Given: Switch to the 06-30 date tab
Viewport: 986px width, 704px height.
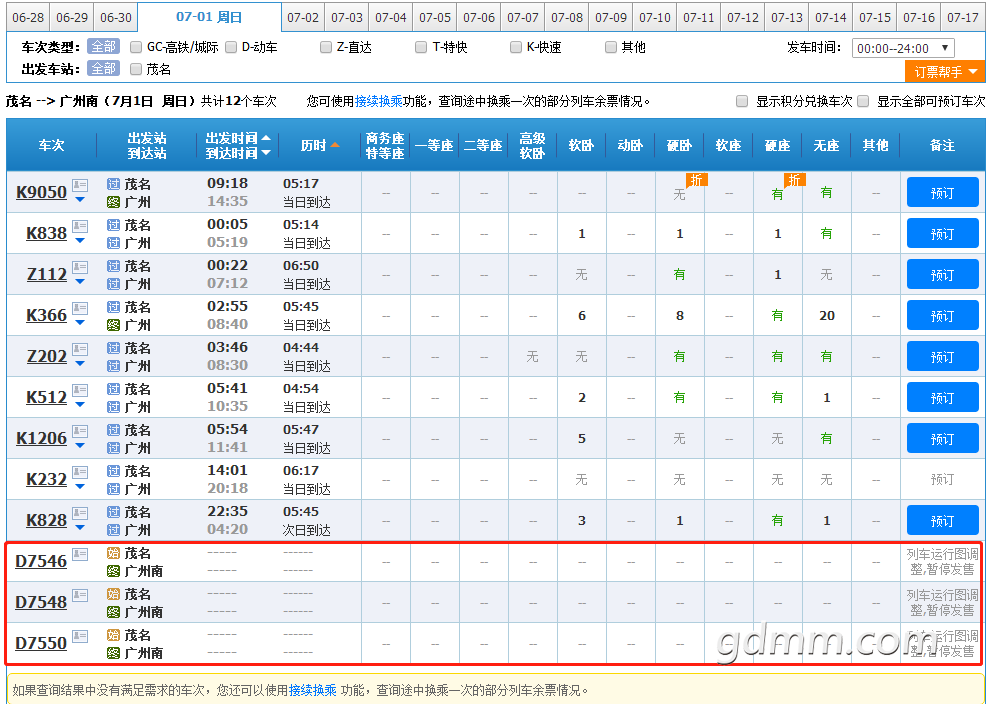Looking at the screenshot, I should pos(116,18).
